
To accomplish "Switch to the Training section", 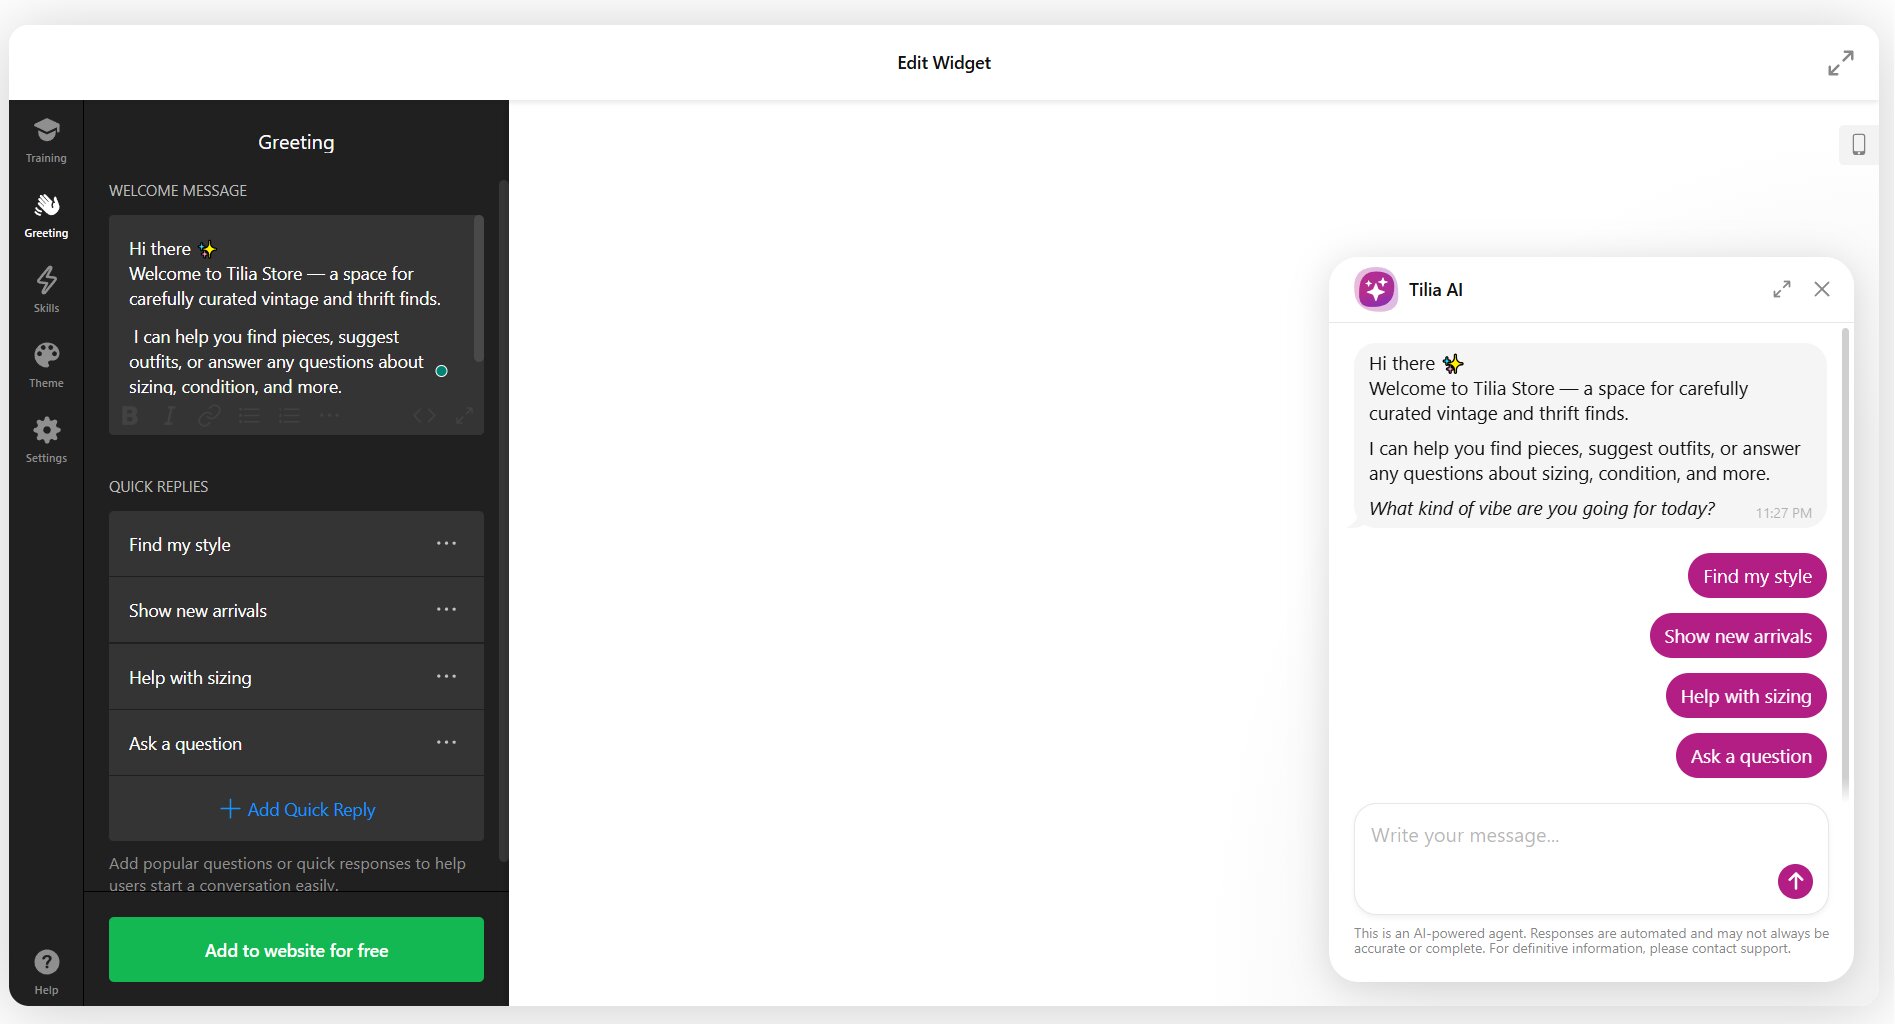I will 46,140.
